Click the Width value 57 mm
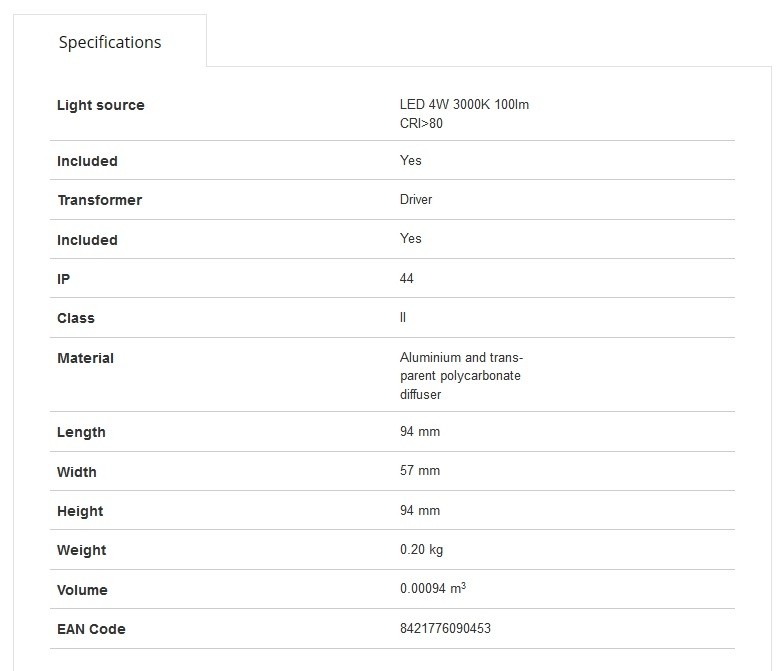 420,470
